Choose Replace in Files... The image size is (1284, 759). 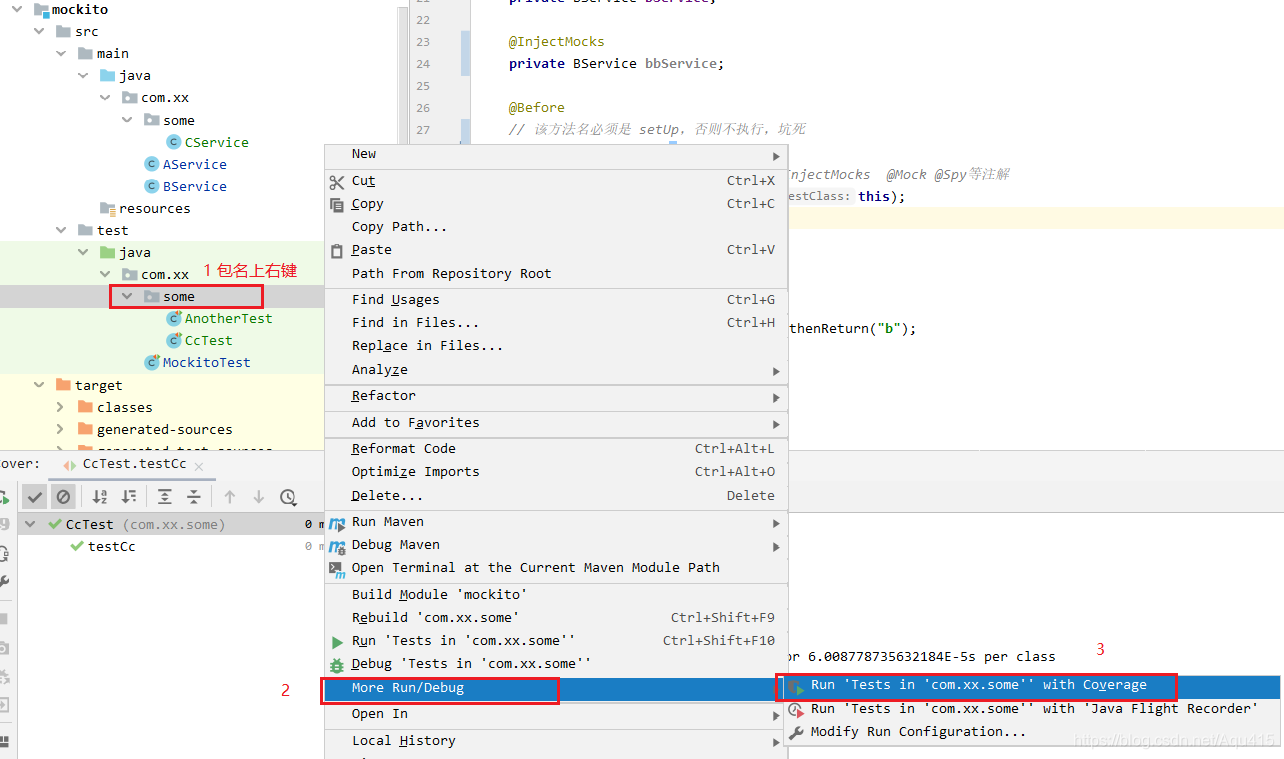point(557,345)
